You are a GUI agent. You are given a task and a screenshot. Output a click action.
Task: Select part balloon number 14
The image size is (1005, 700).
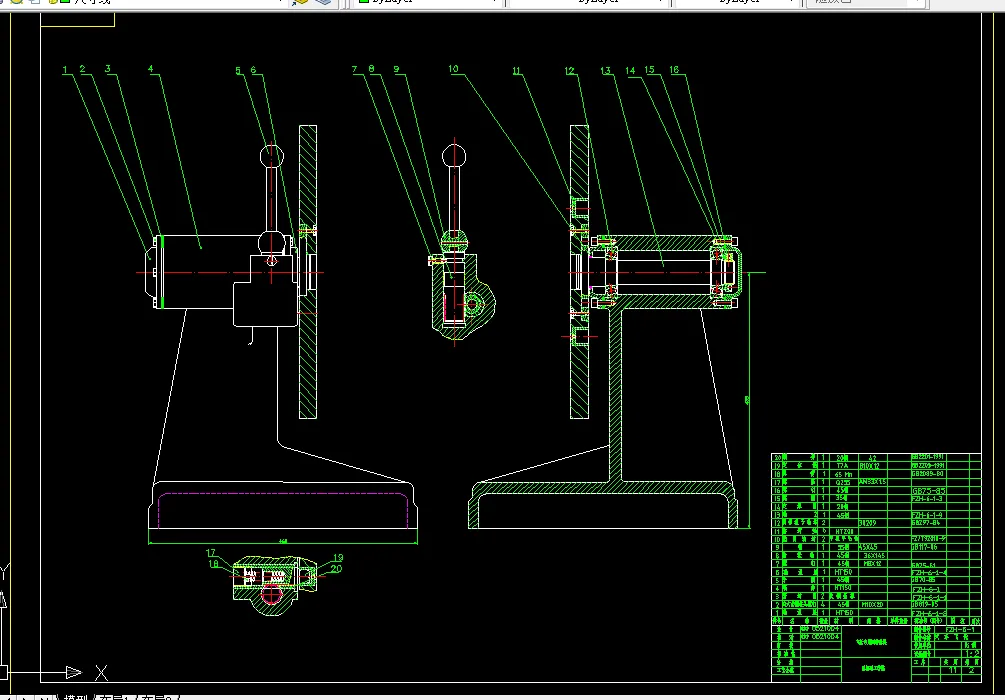631,71
